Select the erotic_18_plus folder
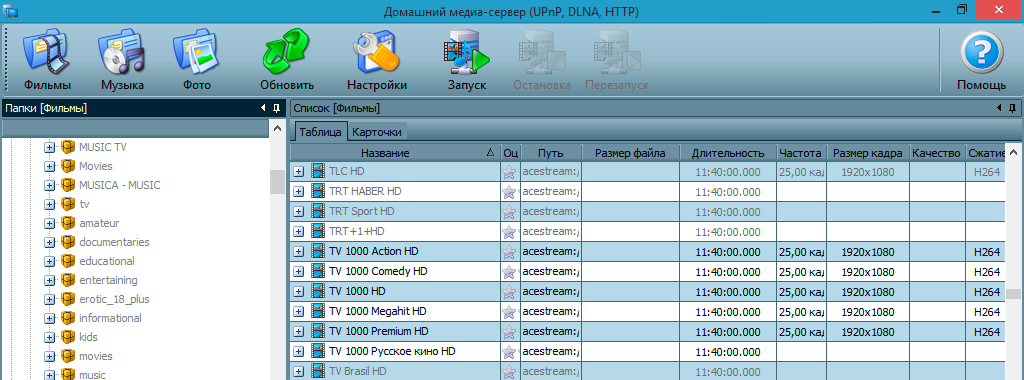 114,299
